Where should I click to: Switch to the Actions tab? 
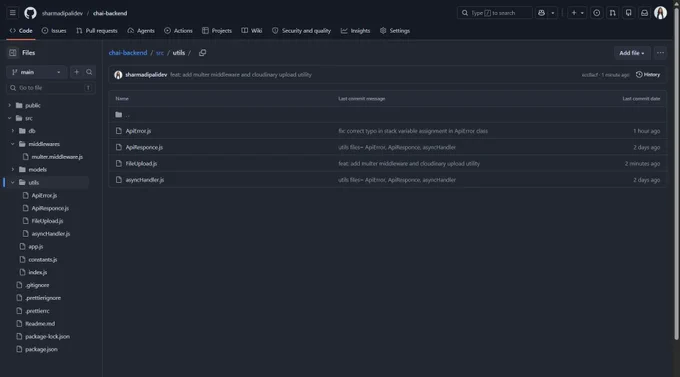[x=178, y=31]
